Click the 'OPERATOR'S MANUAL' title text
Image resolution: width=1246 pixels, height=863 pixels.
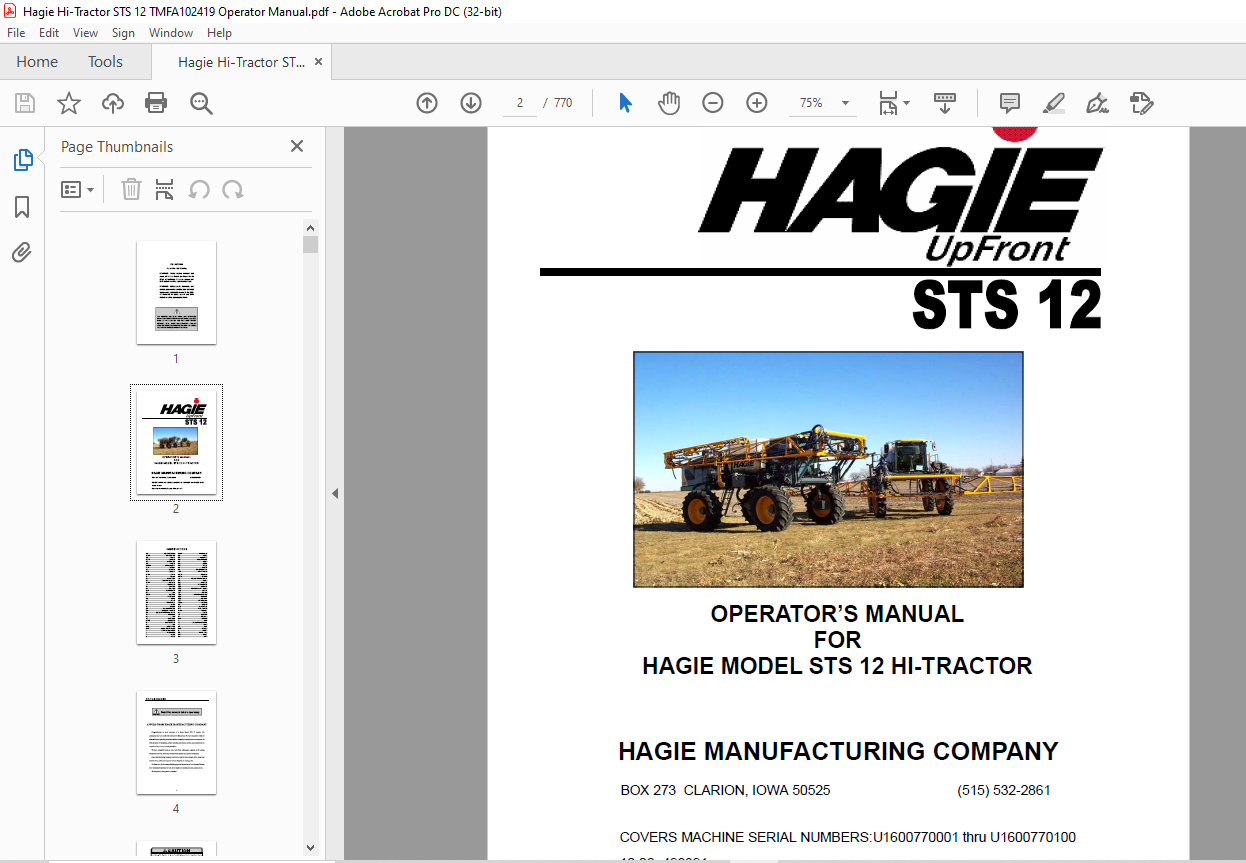tap(837, 614)
